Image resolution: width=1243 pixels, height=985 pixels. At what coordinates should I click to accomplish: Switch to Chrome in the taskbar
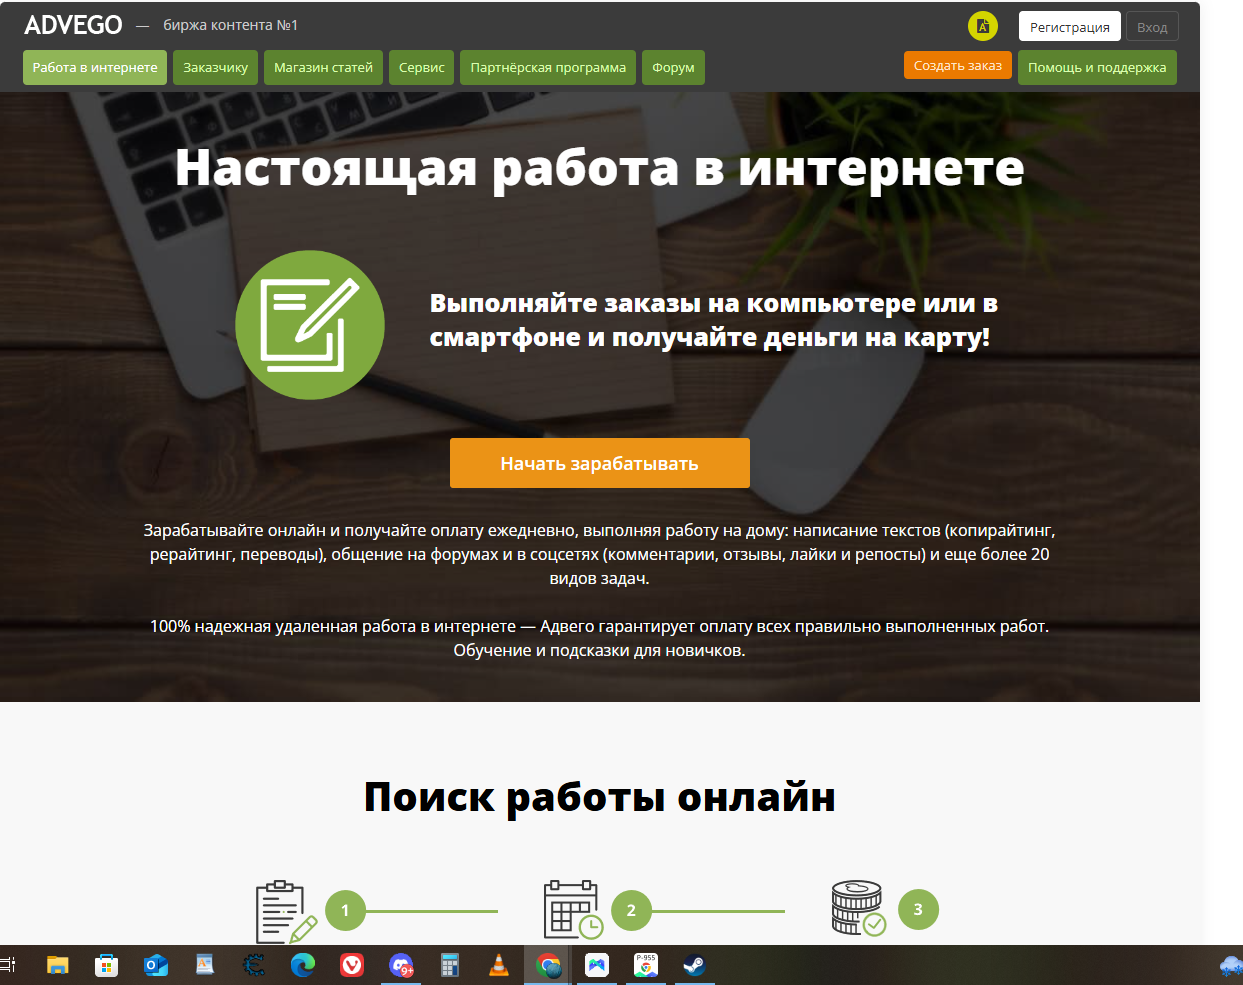tap(548, 965)
